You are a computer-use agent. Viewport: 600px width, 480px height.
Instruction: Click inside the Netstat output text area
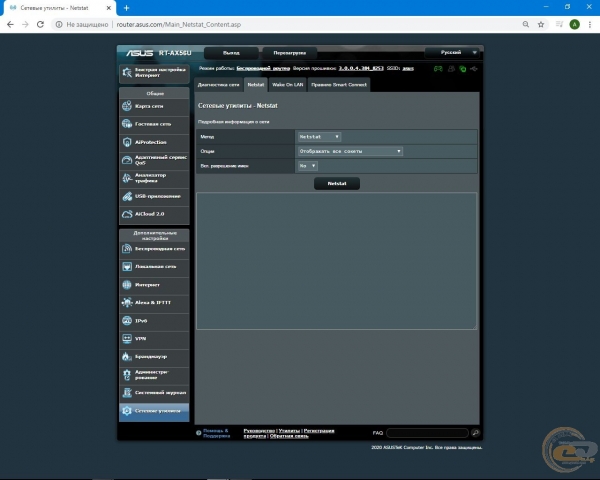coord(337,261)
